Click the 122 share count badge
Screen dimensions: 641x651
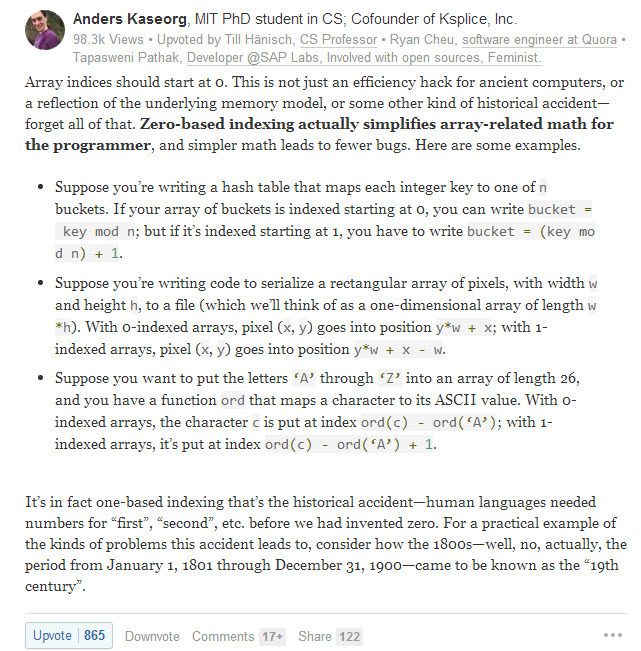349,636
